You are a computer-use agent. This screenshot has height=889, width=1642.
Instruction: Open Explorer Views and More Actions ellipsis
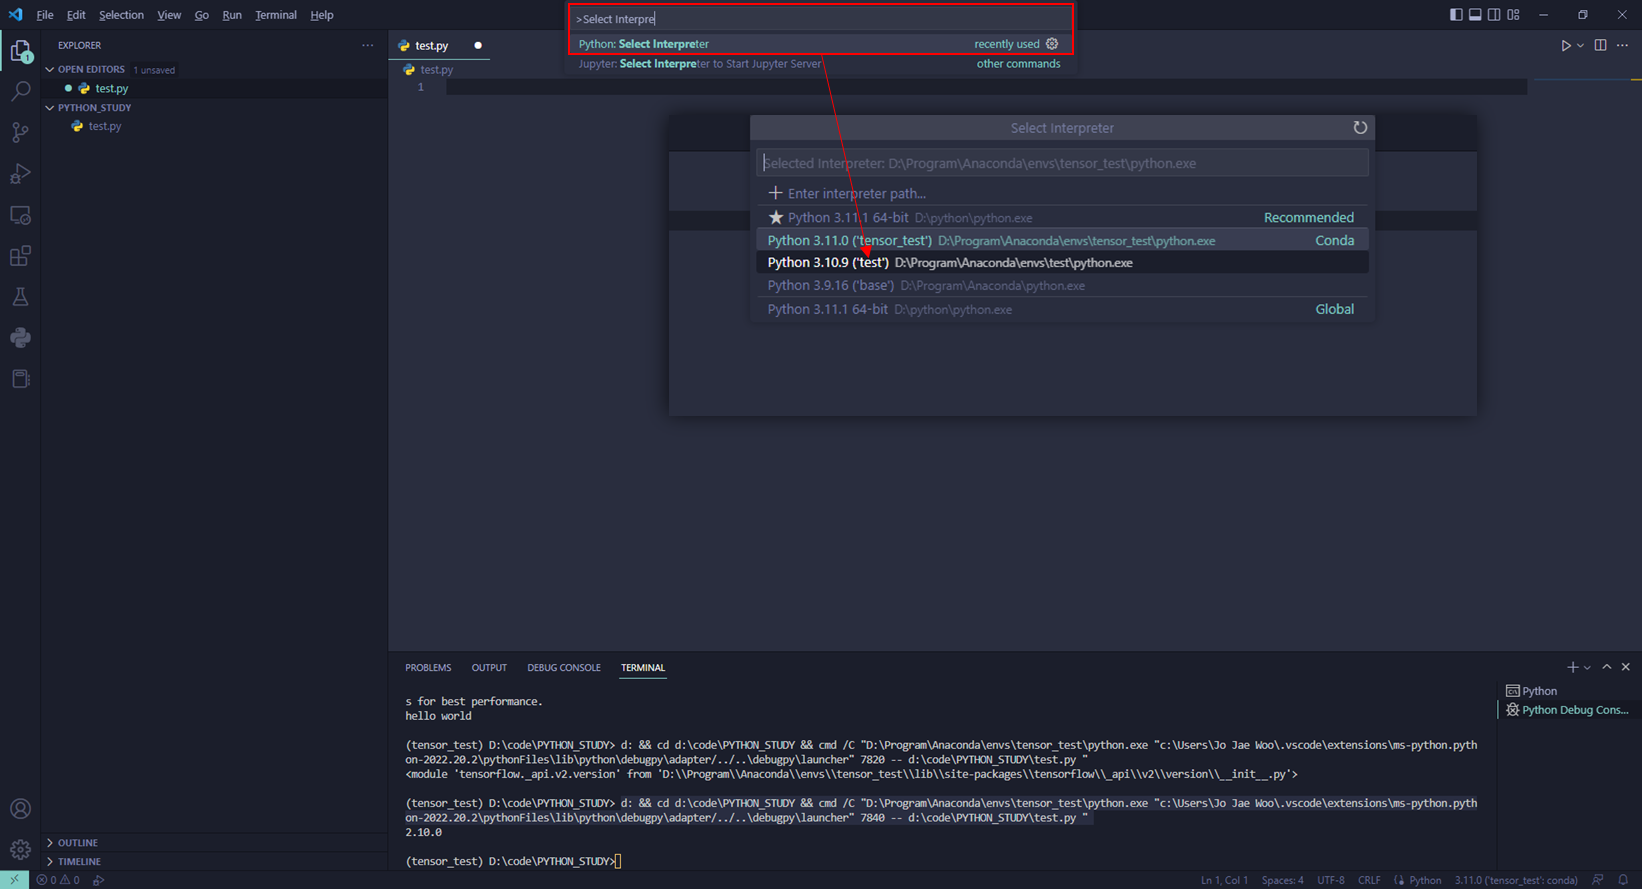368,45
